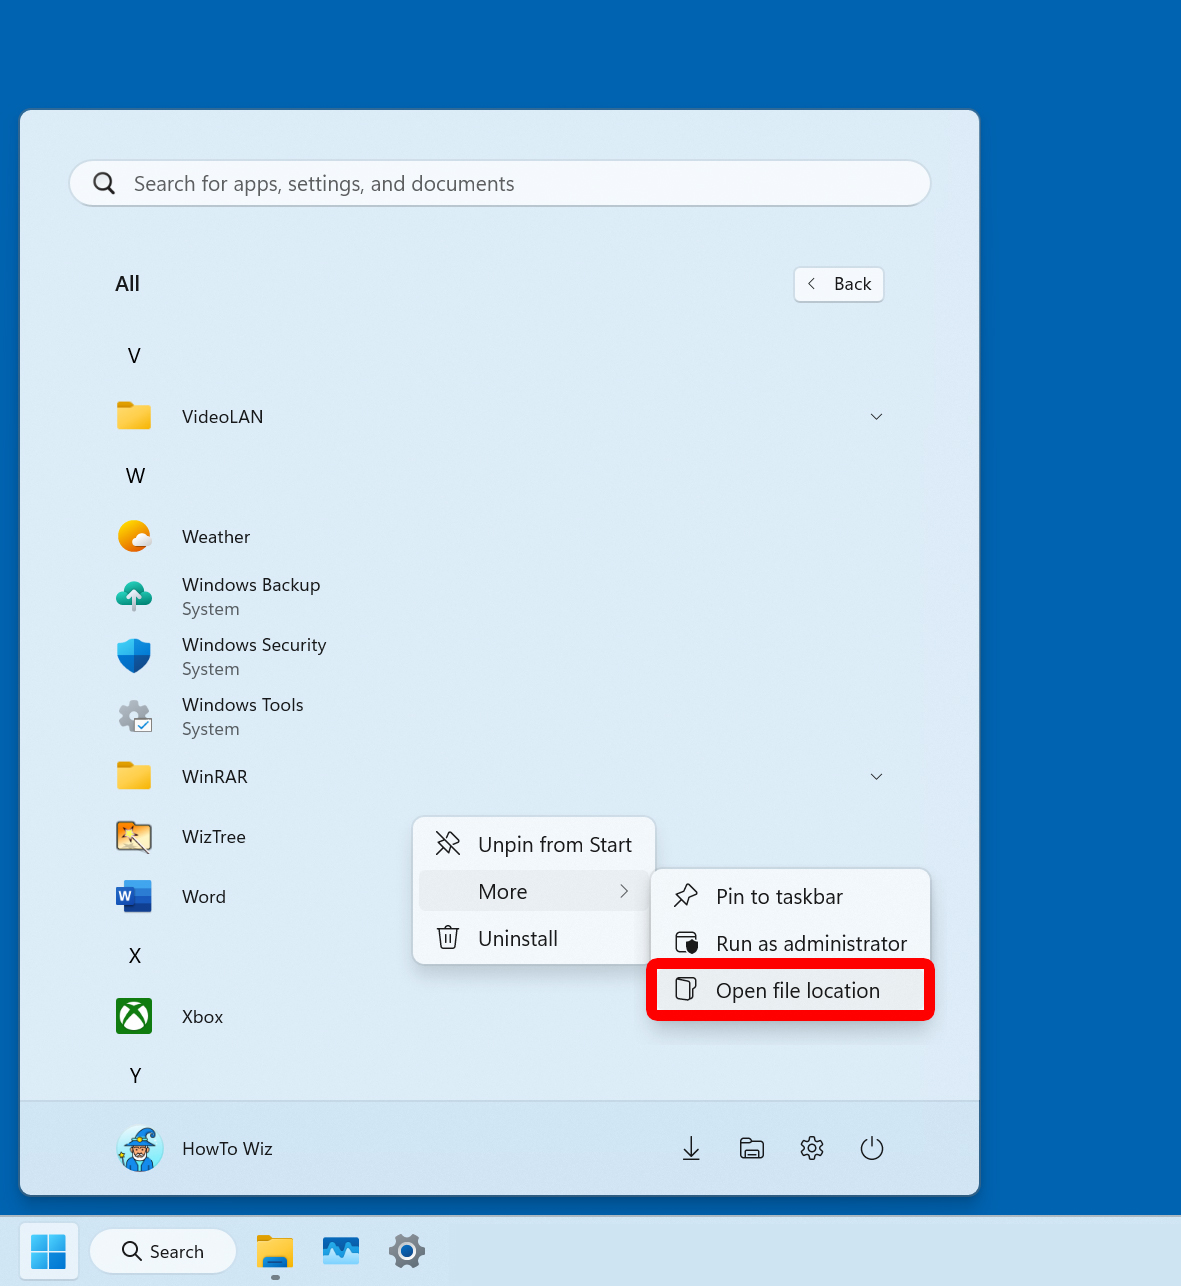The height and width of the screenshot is (1286, 1181).
Task: Open the HowTo Wiz account avatar
Action: coord(139,1148)
